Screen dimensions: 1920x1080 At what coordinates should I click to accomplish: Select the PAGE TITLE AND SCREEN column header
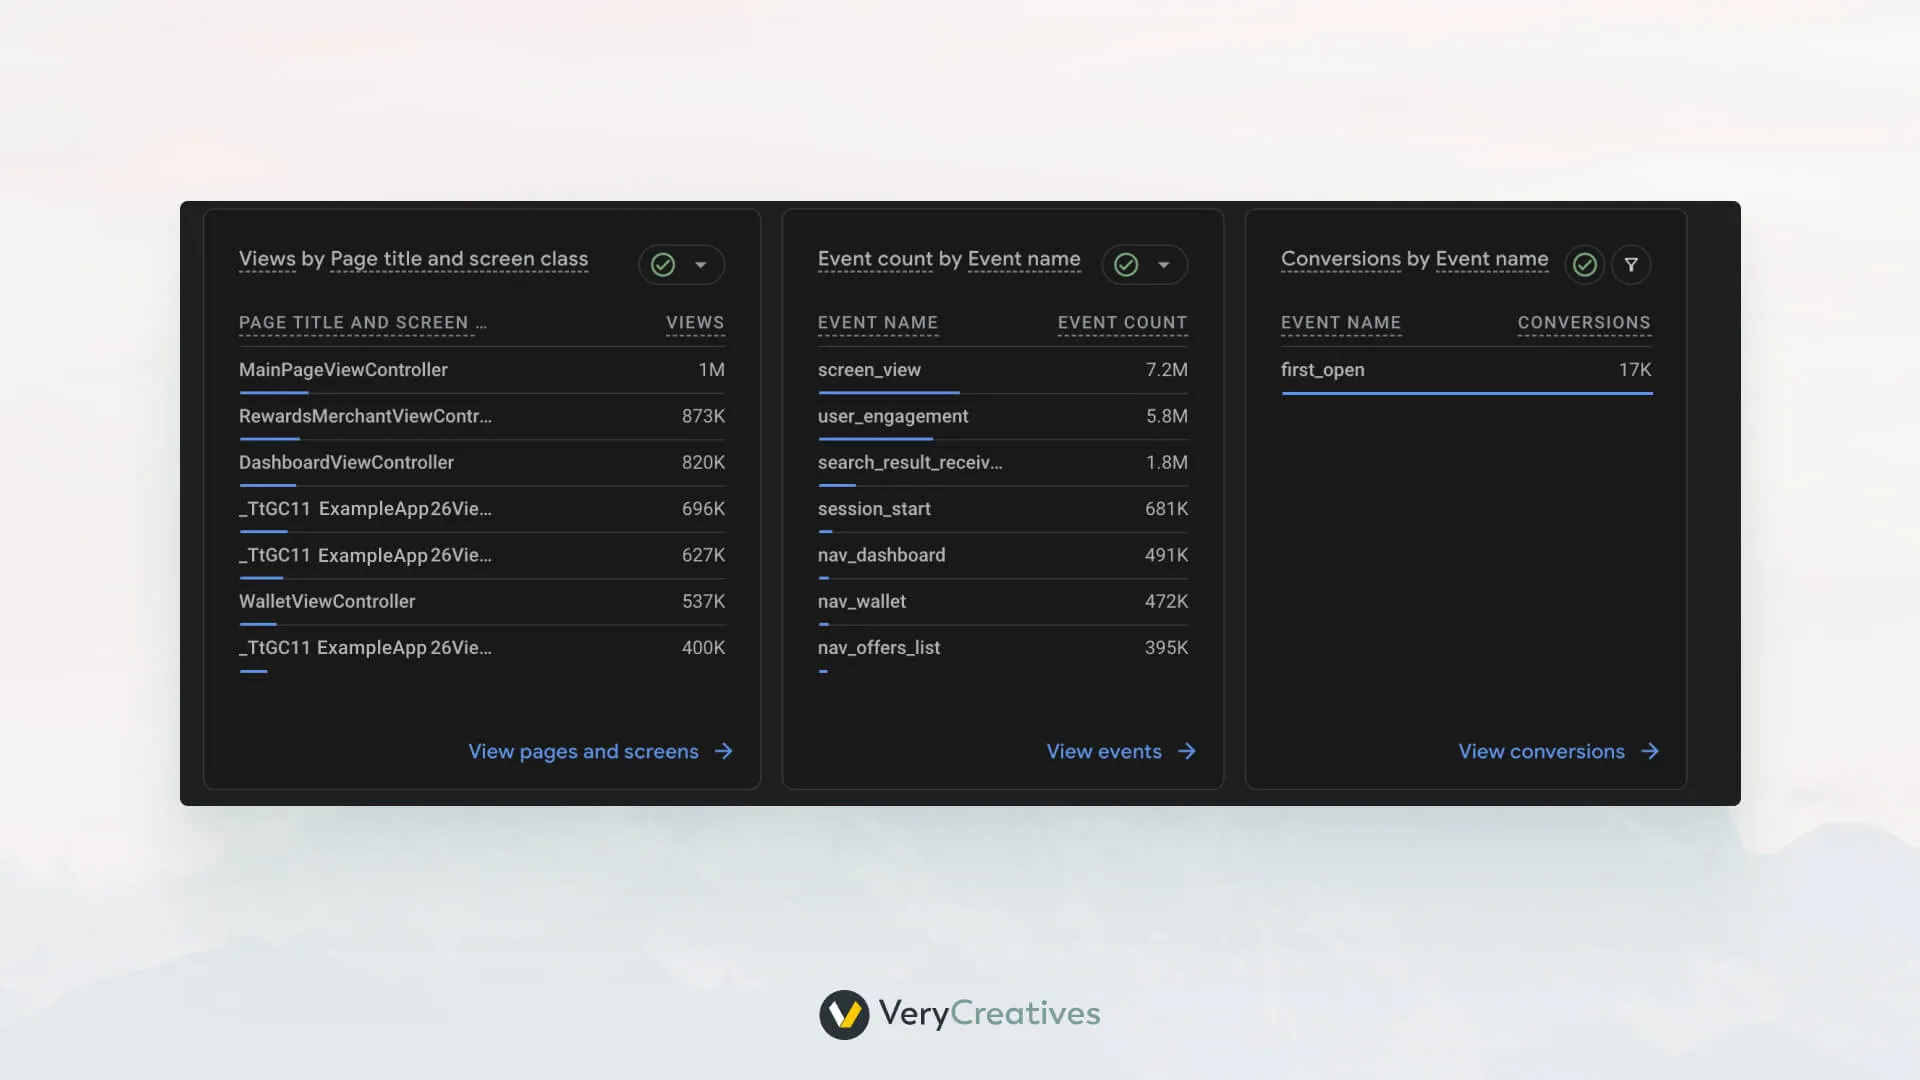[x=362, y=322]
